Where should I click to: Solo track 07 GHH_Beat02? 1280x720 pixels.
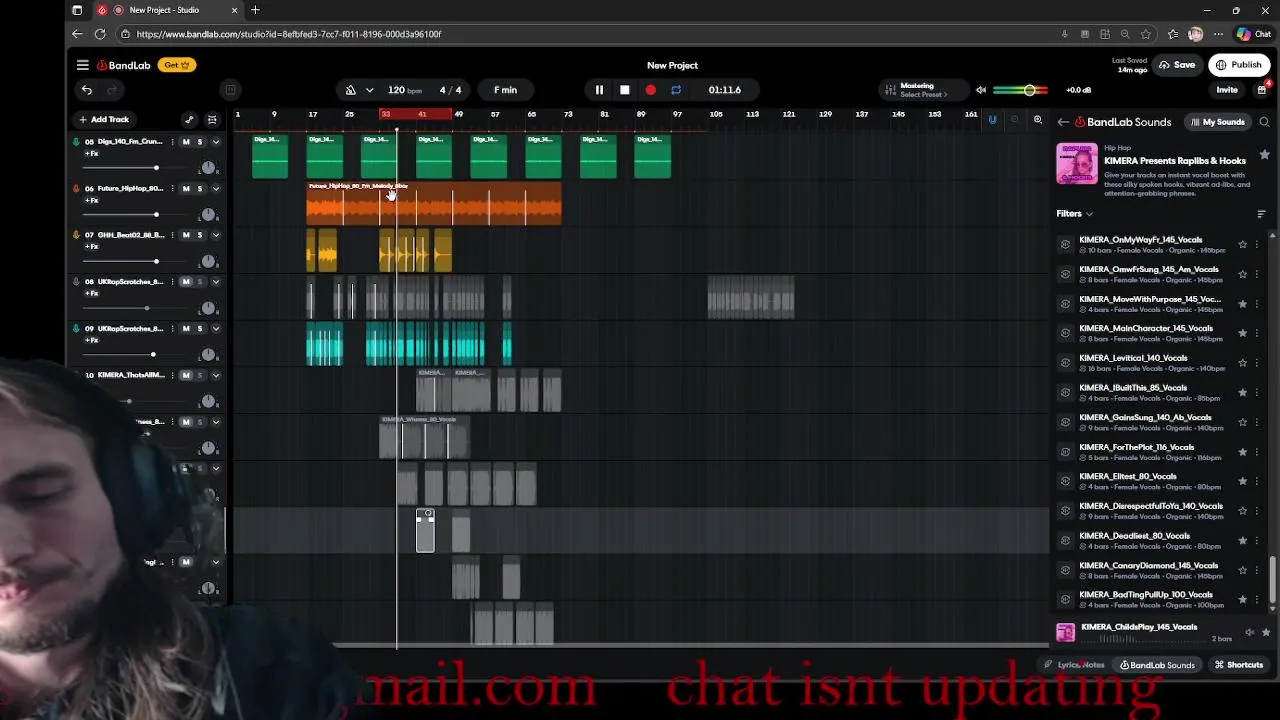coord(199,235)
